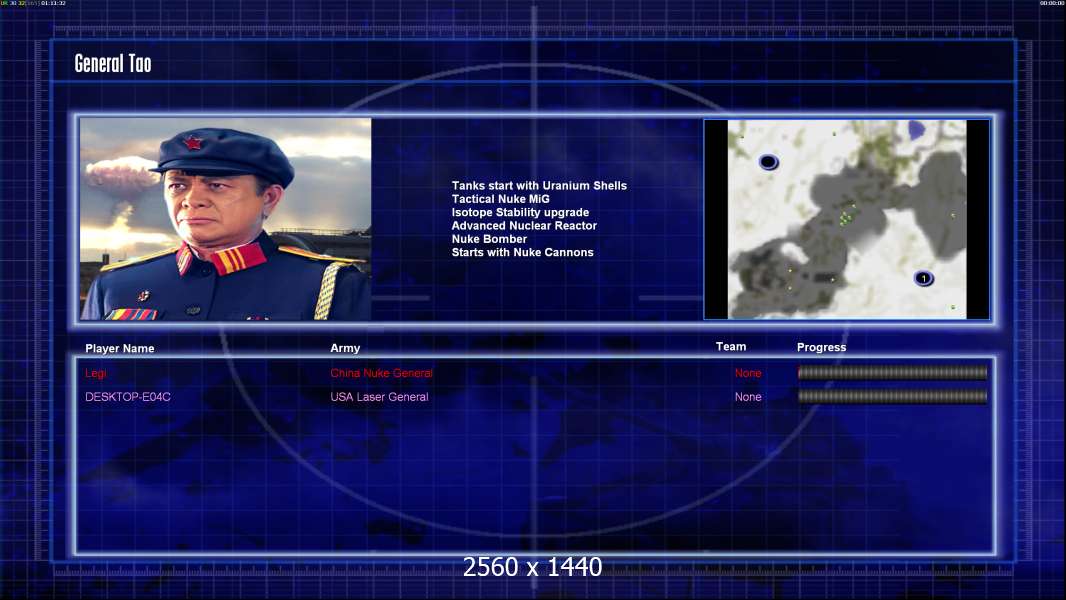This screenshot has width=1066, height=600.
Task: Click the player name 'DESKTOP-E04C'
Action: click(x=128, y=397)
